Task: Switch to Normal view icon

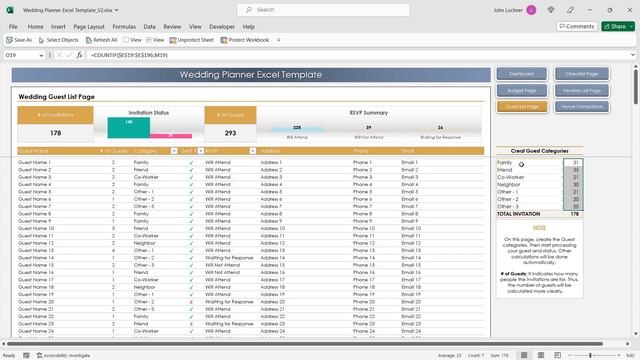Action: [524, 355]
